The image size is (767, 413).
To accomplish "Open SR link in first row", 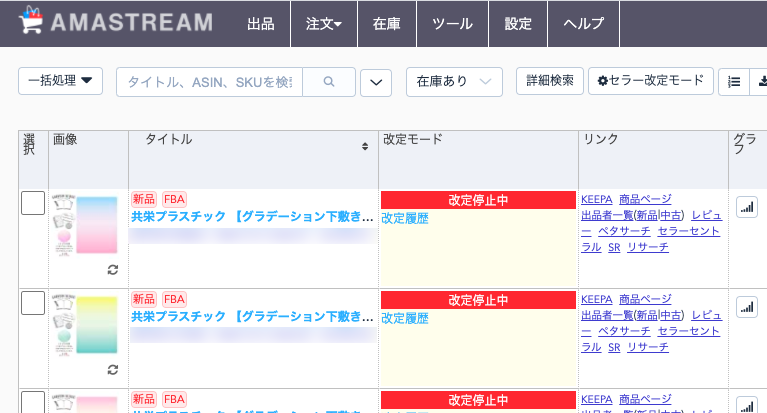I will [614, 248].
